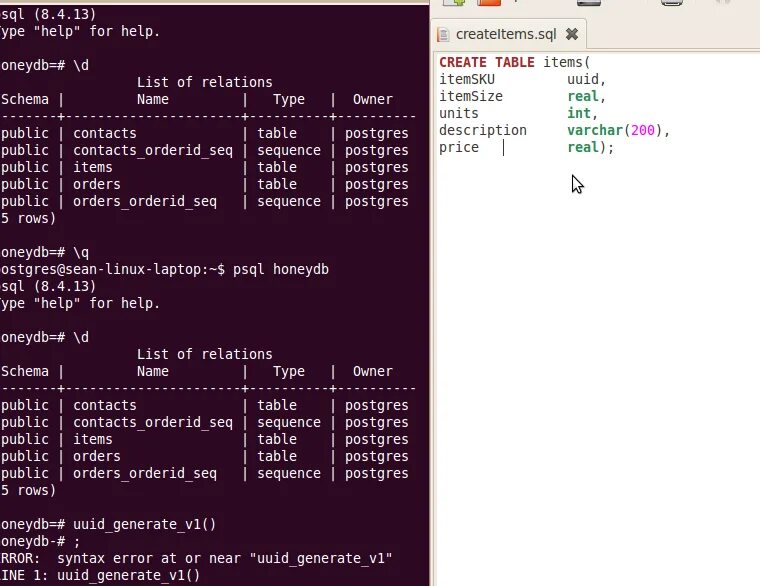Click 'orders_orderid_seq' in the last relations listing
760x586 pixels.
click(145, 474)
